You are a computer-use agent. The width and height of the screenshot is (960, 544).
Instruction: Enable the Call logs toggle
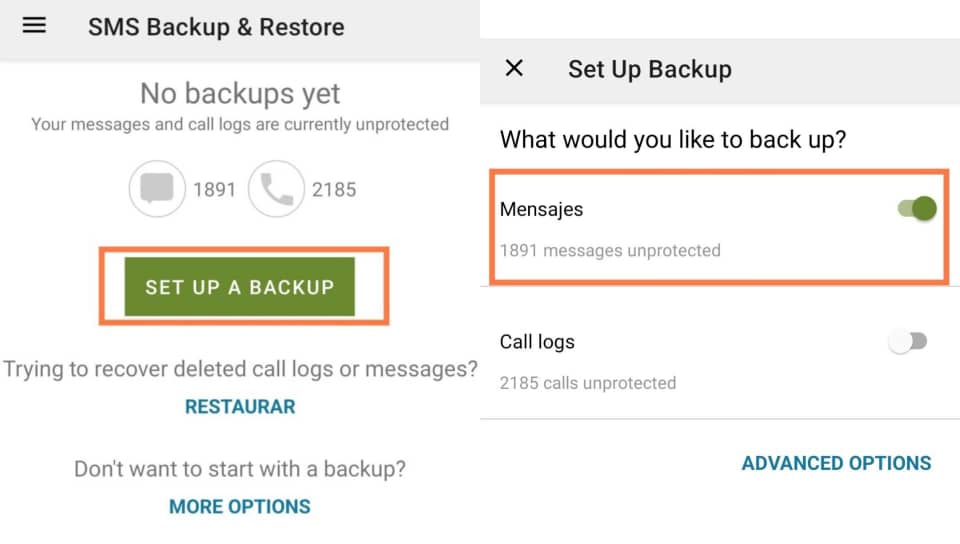point(909,341)
